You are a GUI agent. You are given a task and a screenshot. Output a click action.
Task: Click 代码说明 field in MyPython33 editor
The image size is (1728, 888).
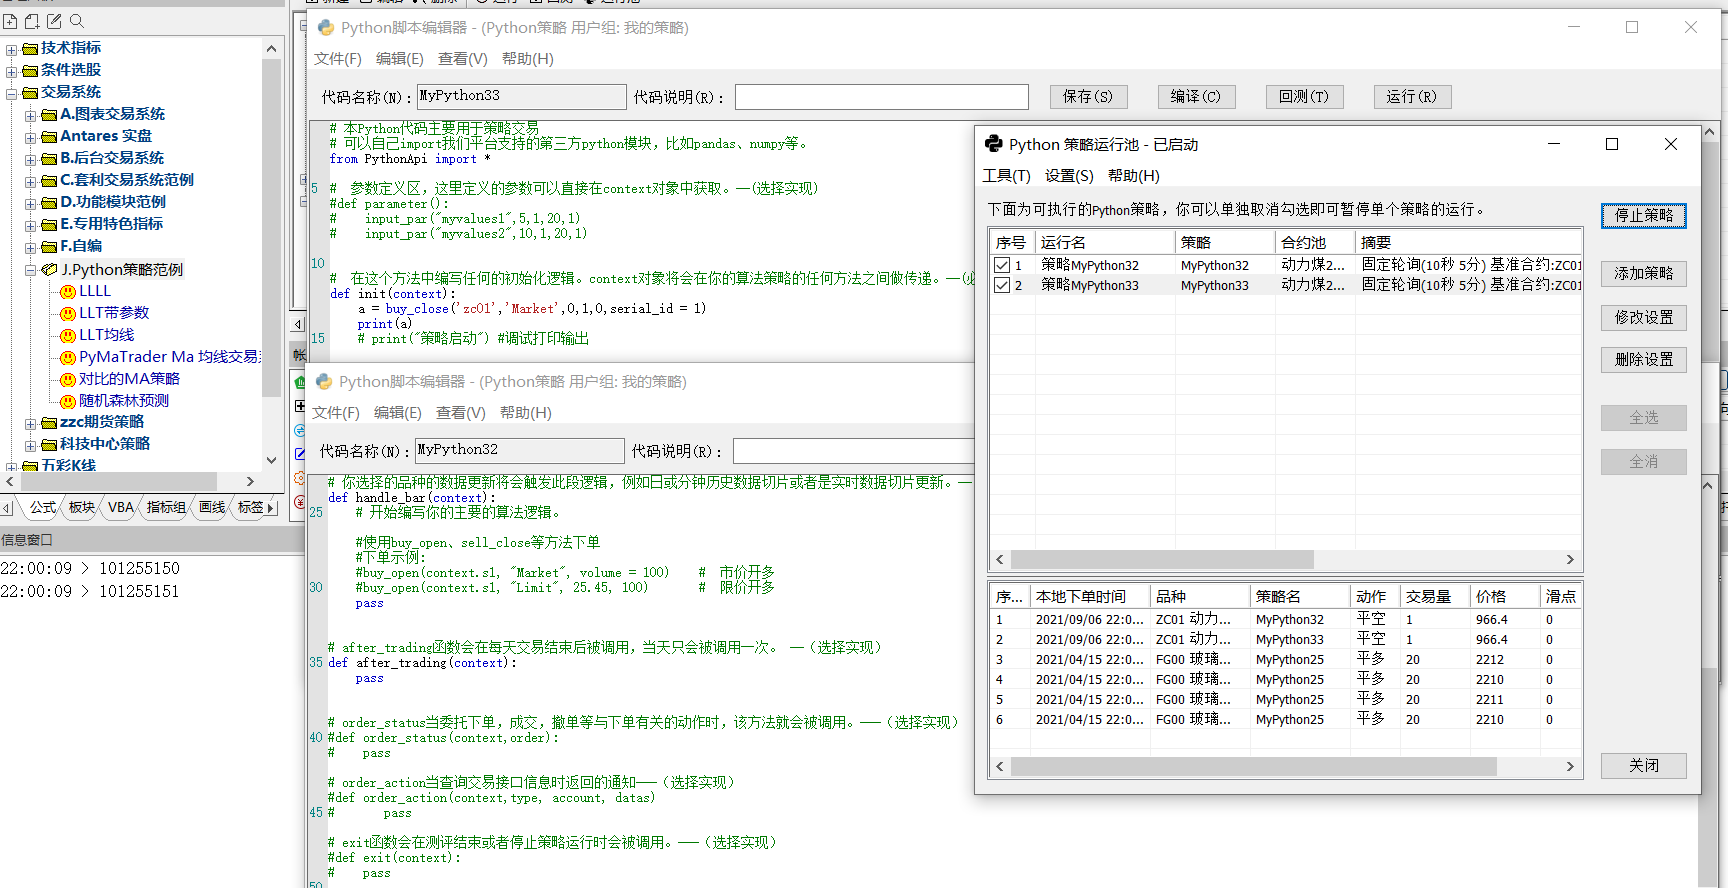(x=882, y=97)
